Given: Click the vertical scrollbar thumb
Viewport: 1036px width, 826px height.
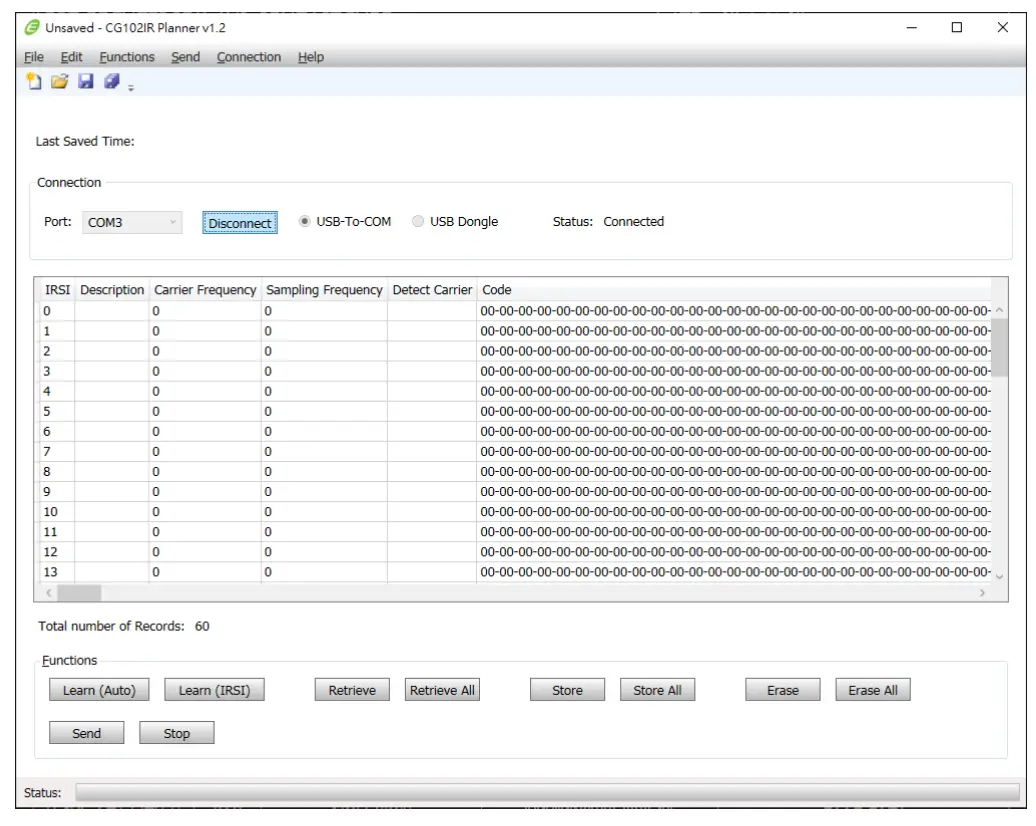Looking at the screenshot, I should pyautogui.click(x=999, y=347).
